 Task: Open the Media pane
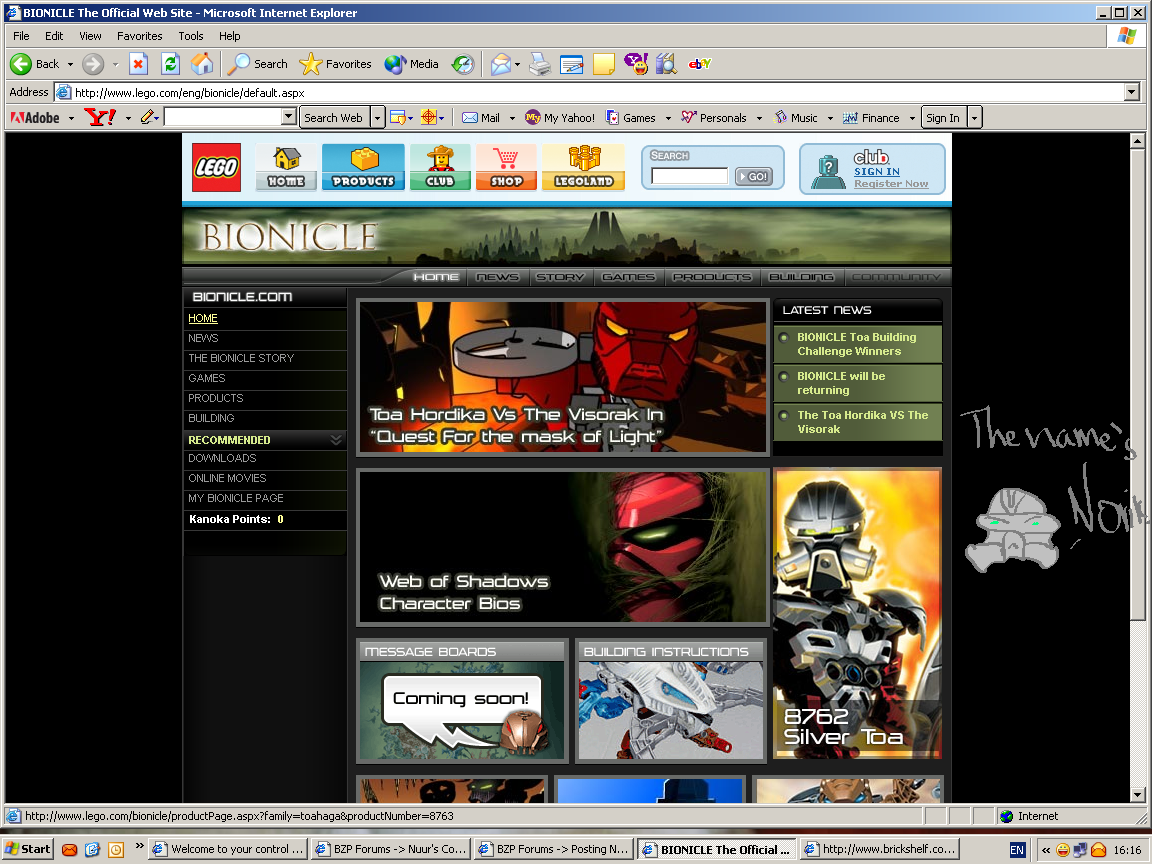[x=411, y=64]
